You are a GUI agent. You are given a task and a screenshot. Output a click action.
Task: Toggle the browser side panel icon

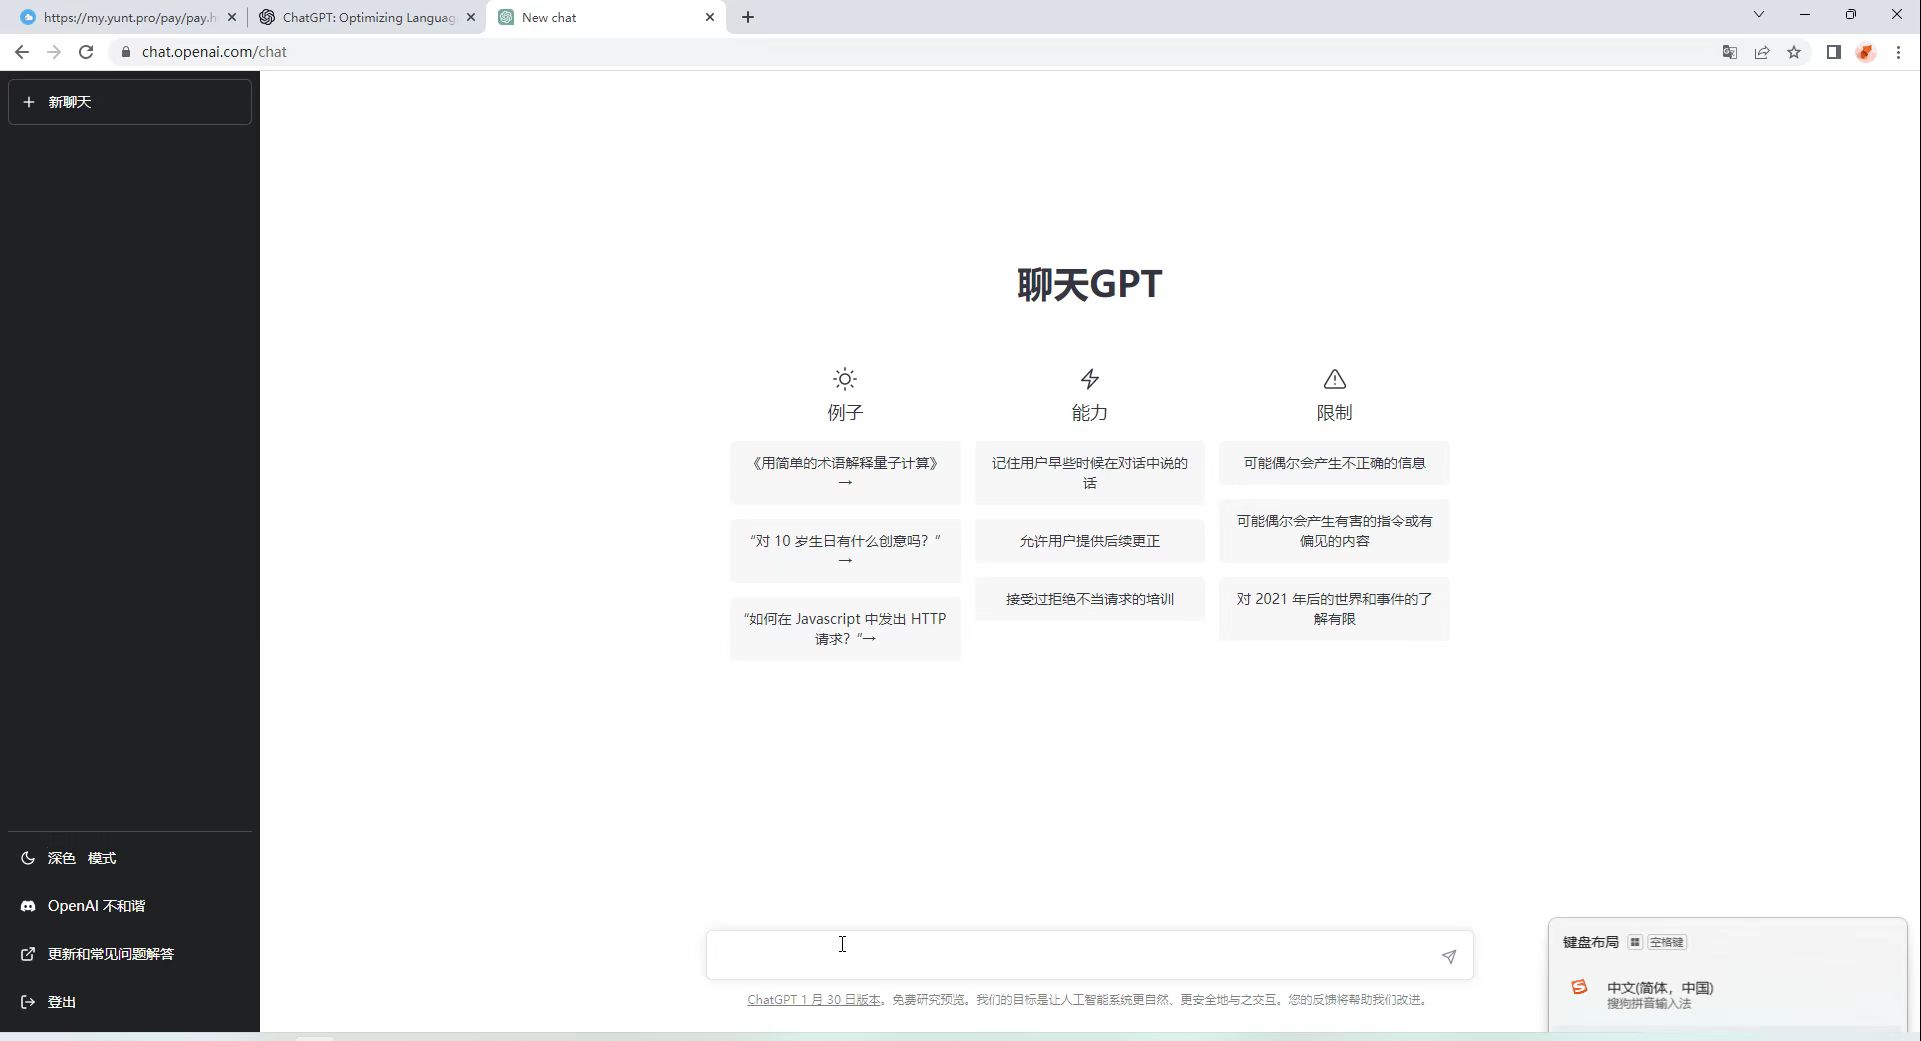(x=1834, y=52)
